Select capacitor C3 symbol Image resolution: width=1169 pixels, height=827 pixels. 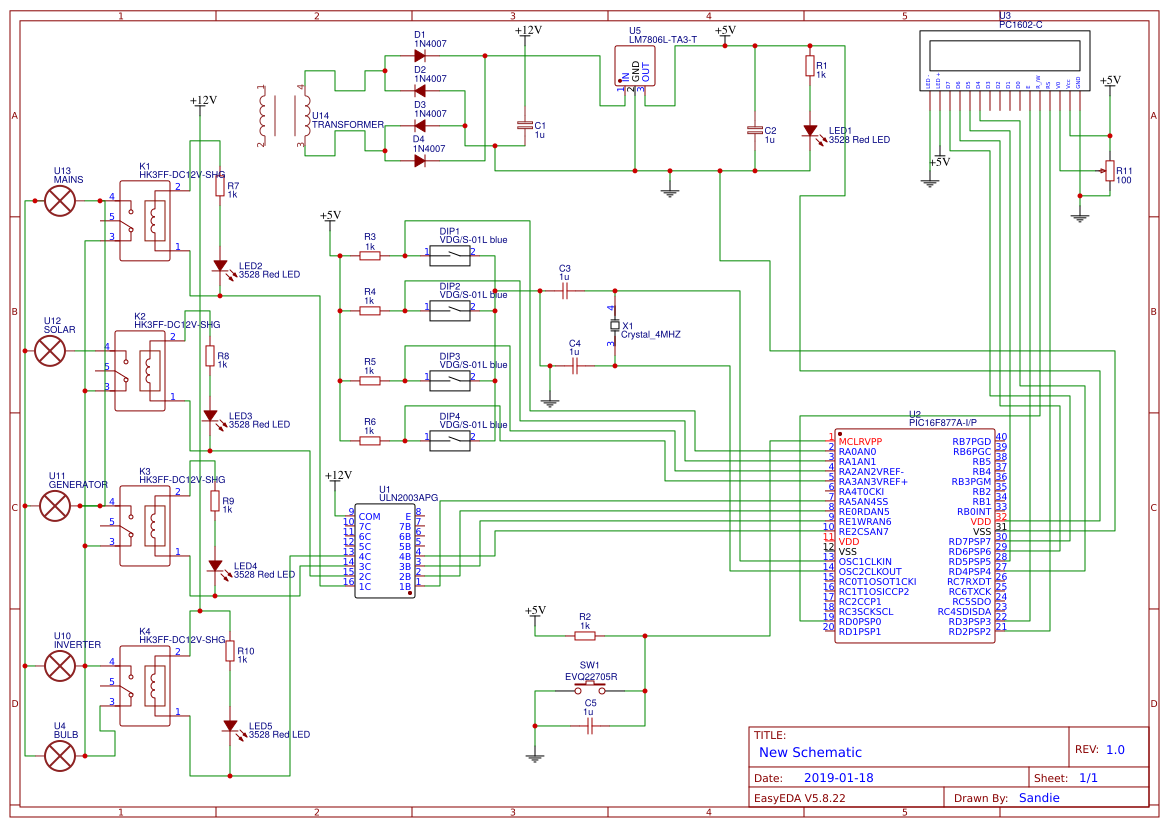(x=564, y=291)
